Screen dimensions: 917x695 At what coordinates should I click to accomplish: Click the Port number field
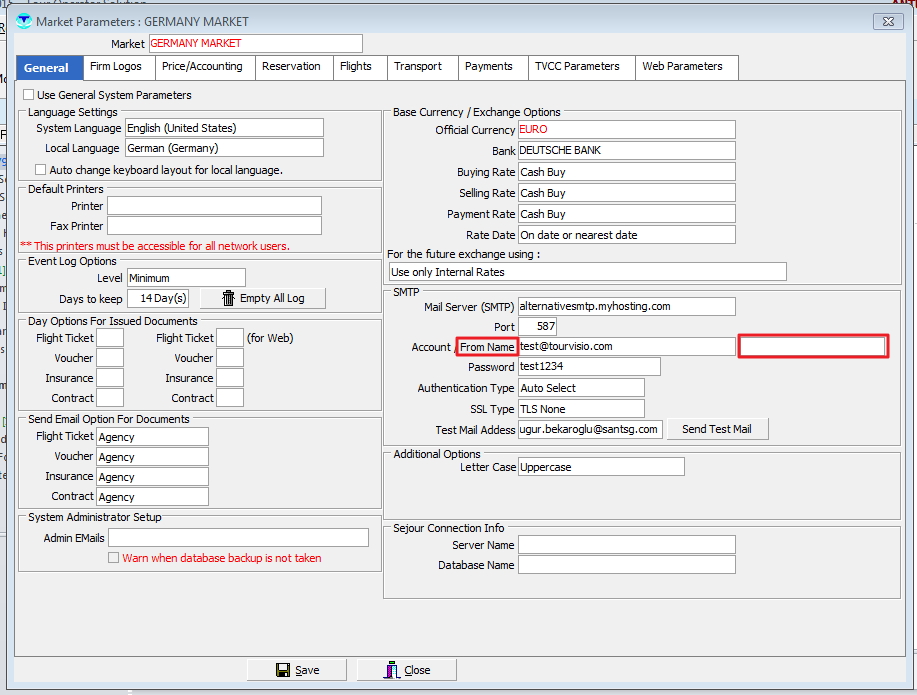click(x=537, y=327)
